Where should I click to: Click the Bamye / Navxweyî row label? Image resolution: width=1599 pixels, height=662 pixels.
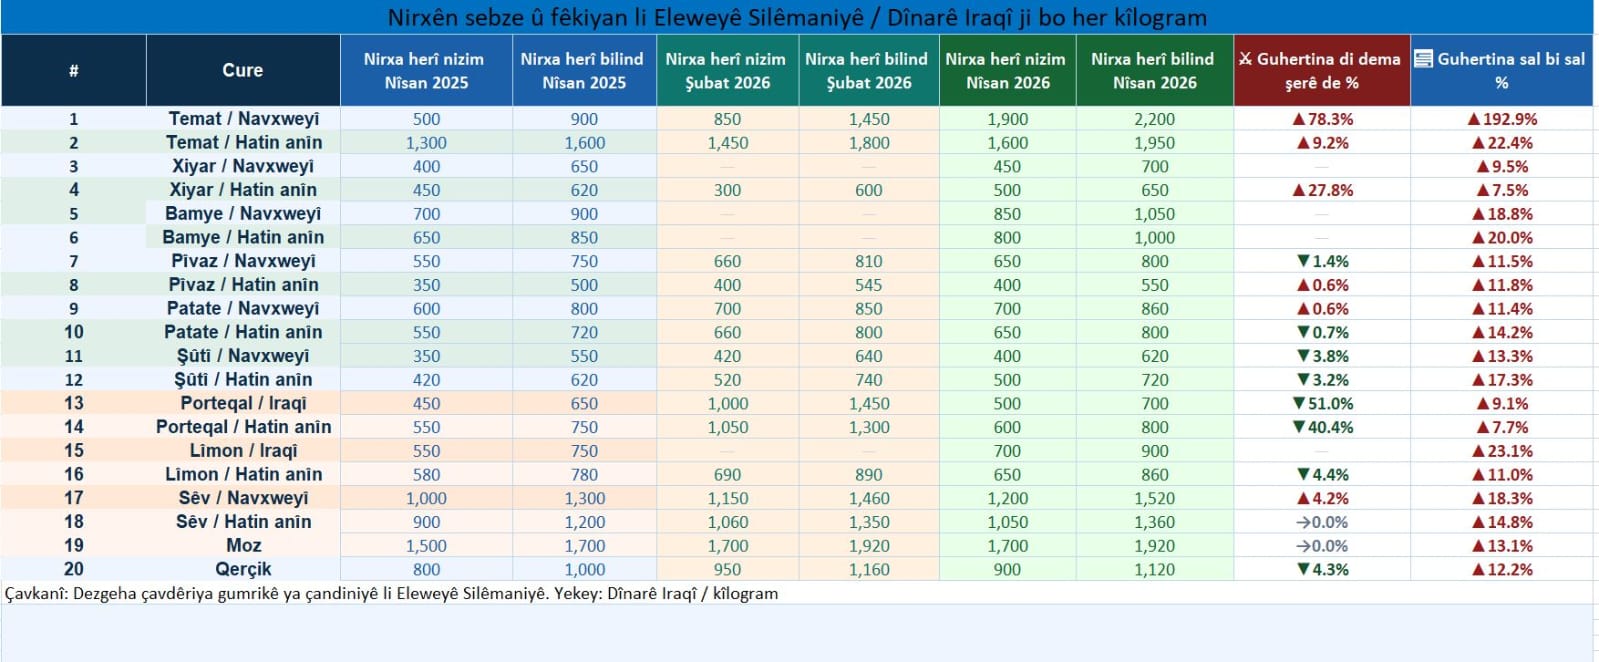tap(243, 214)
